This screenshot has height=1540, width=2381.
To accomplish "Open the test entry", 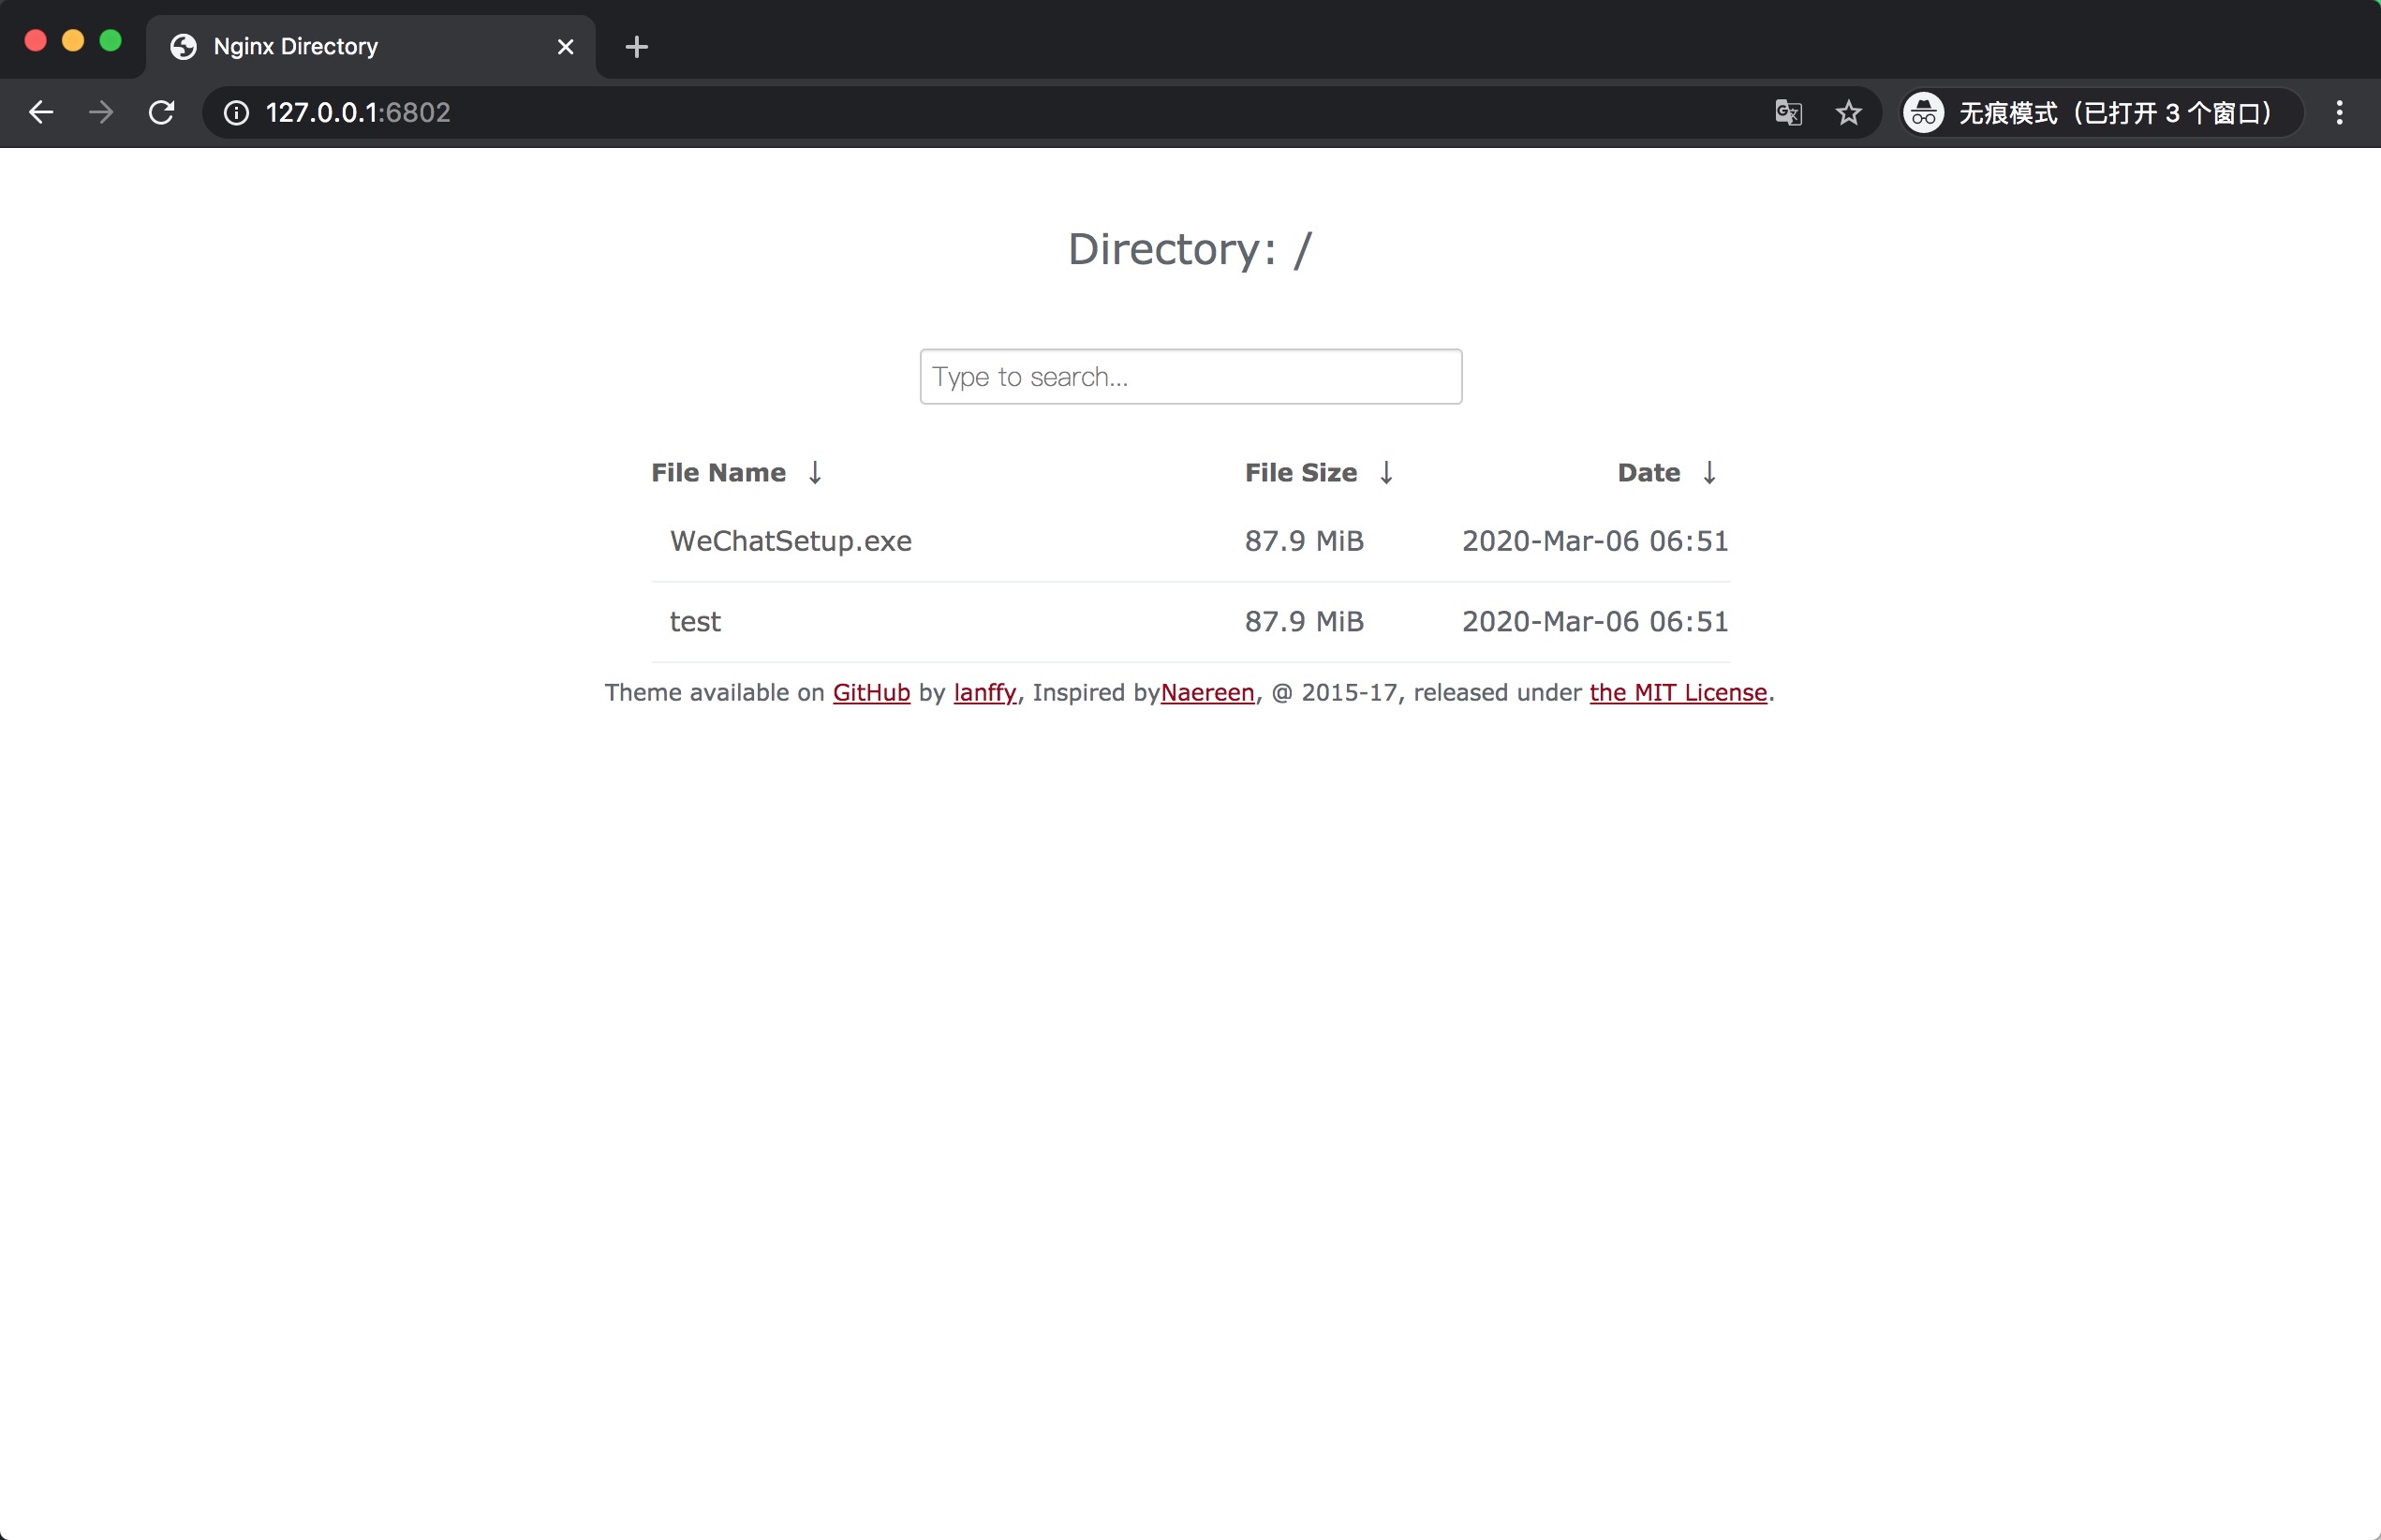I will (x=695, y=622).
